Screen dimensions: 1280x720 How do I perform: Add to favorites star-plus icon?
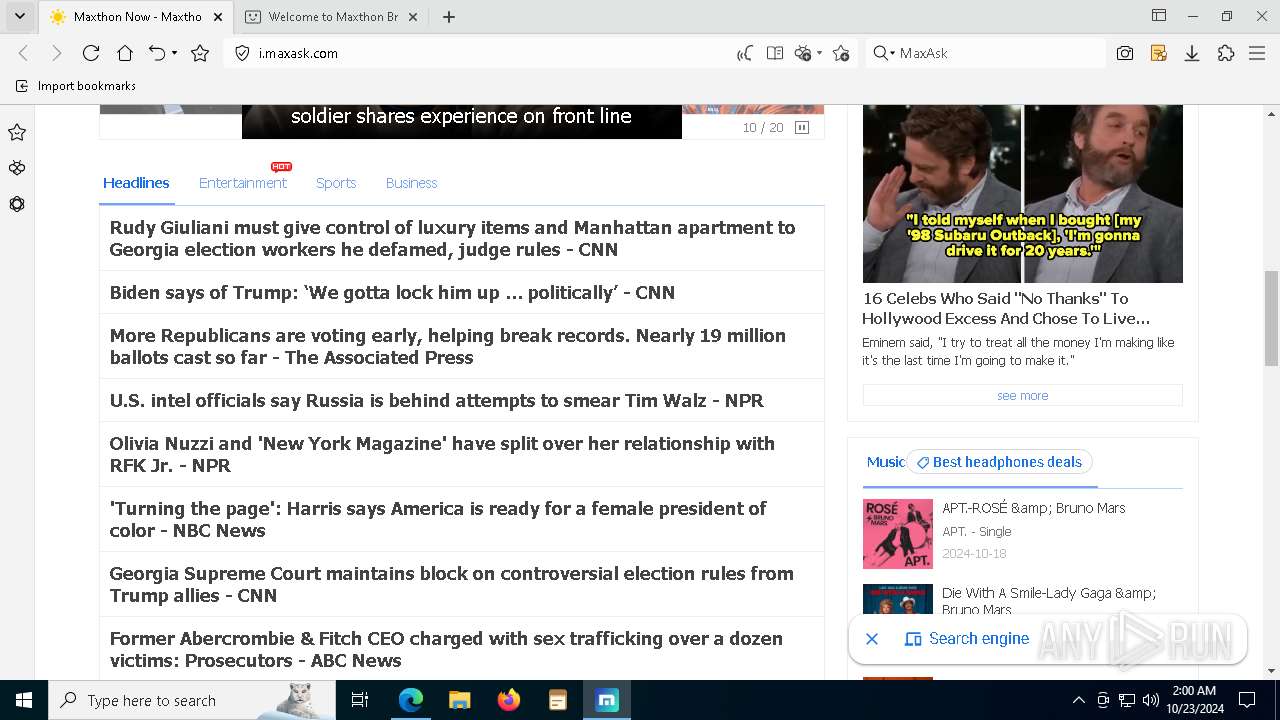[841, 53]
